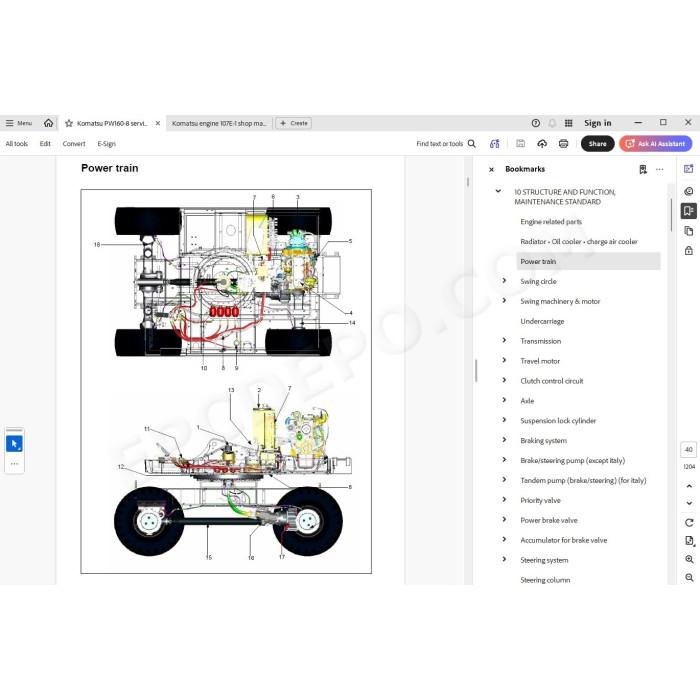Select the Power train bookmark

tap(588, 262)
